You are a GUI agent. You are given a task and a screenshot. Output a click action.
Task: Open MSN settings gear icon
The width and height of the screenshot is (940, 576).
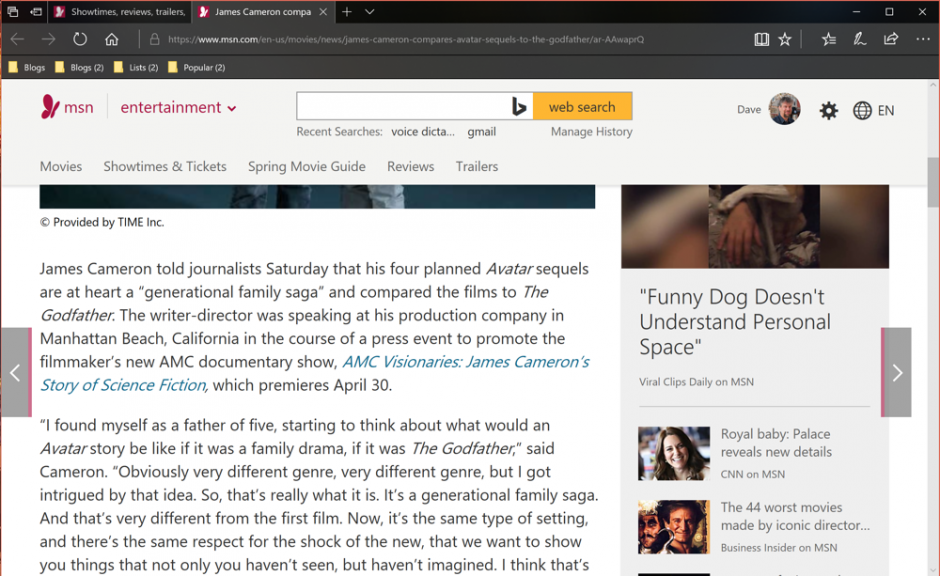tap(828, 111)
